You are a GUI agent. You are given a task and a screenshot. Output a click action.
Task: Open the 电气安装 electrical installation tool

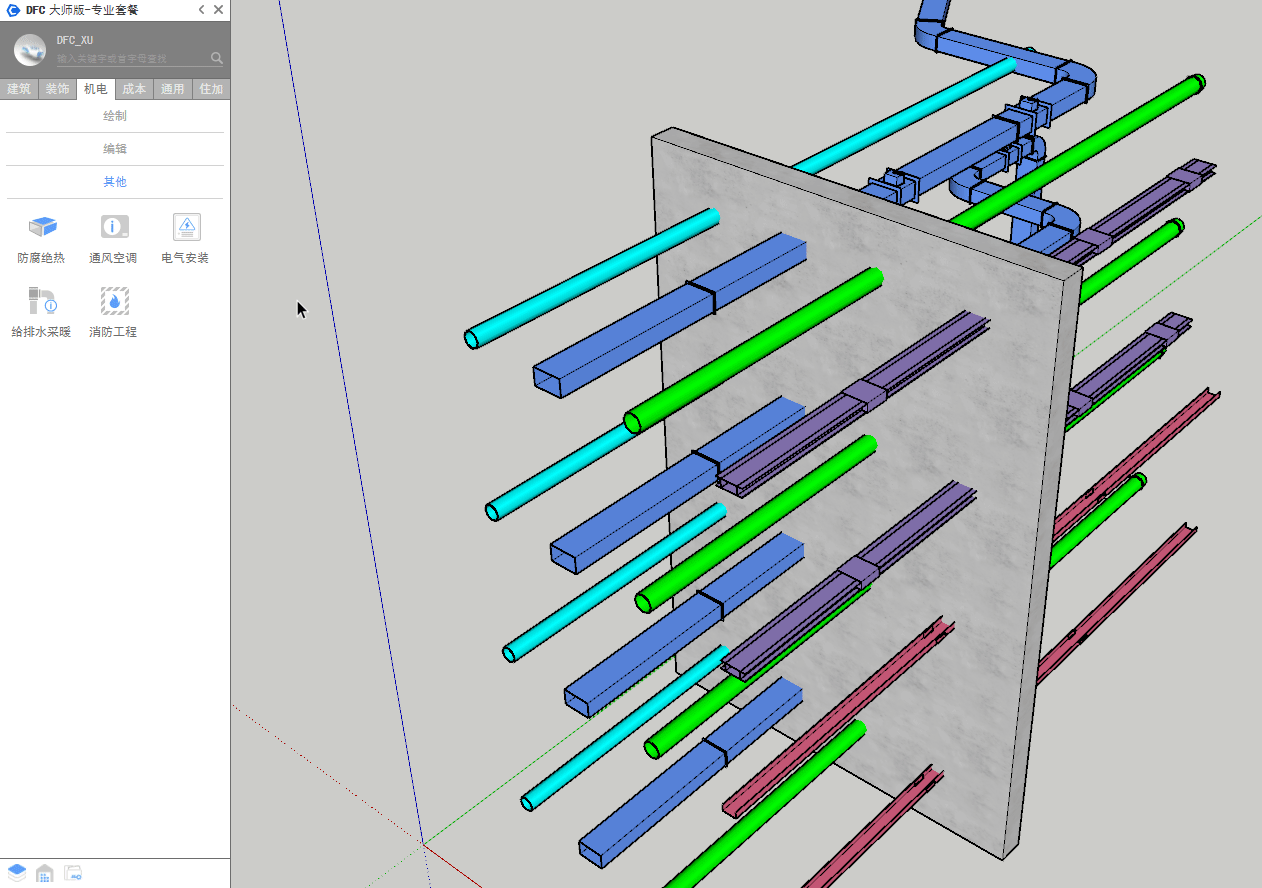pos(186,228)
